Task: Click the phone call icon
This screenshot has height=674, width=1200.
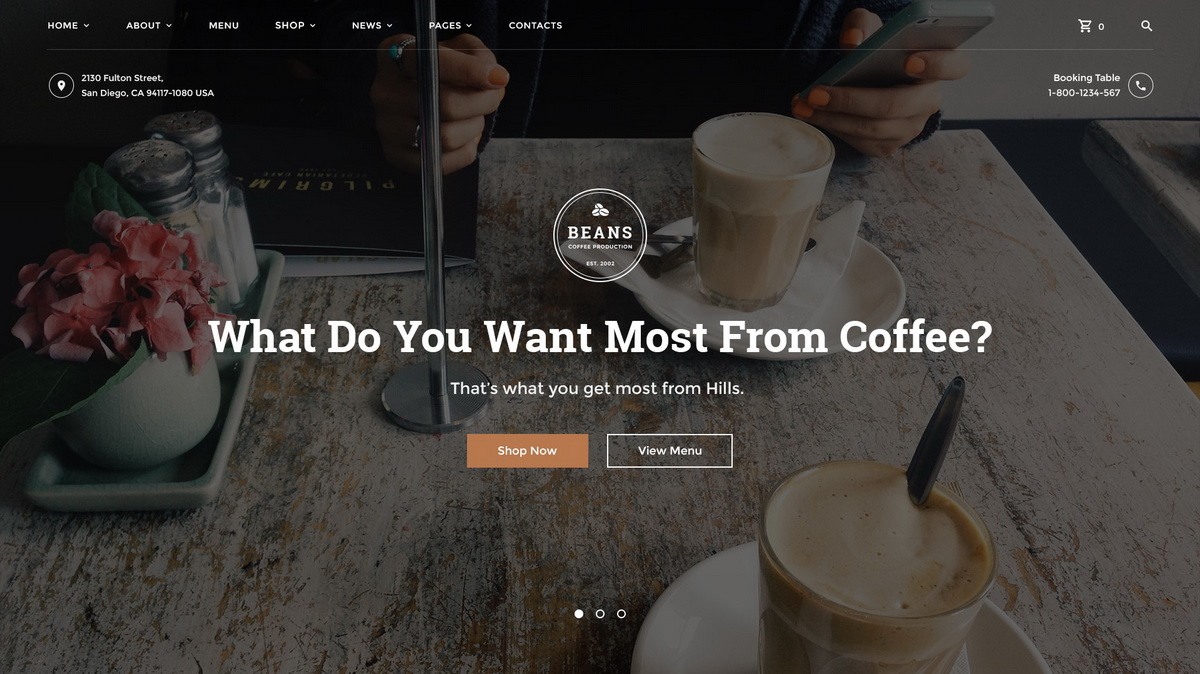Action: [1141, 86]
